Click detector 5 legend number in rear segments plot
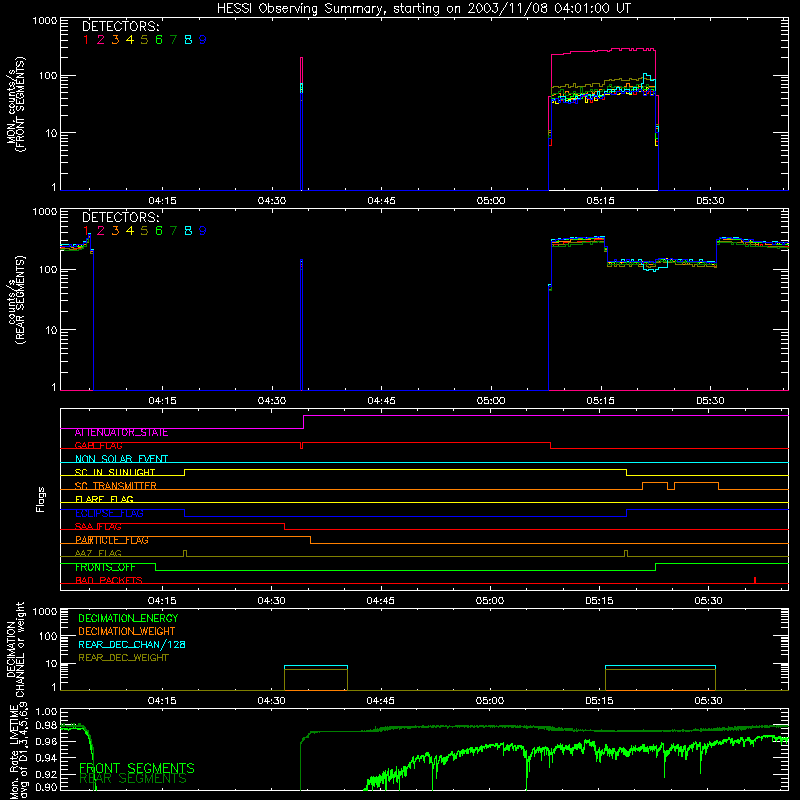The image size is (800, 800). click(144, 231)
